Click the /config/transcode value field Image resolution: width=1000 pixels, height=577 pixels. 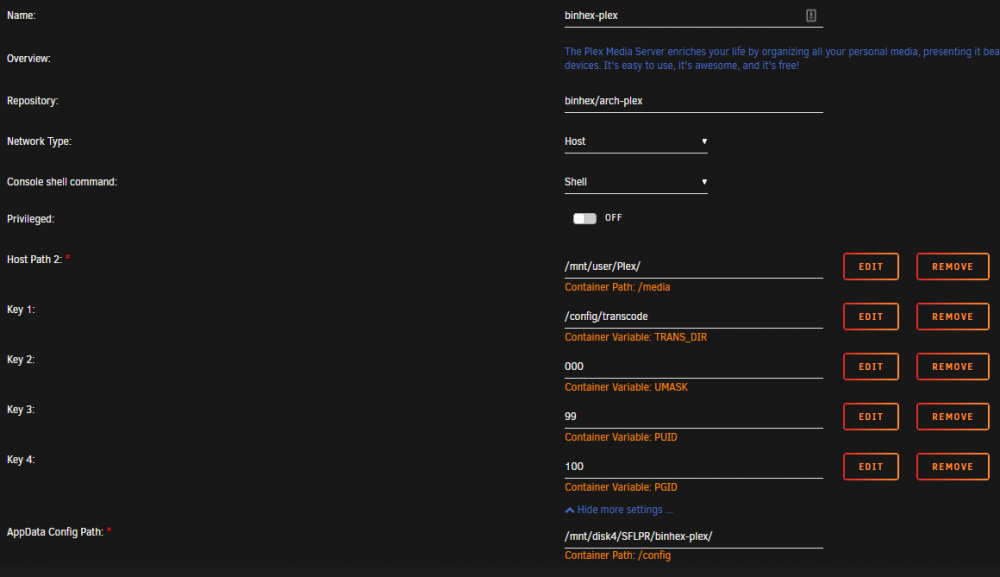tap(693, 317)
